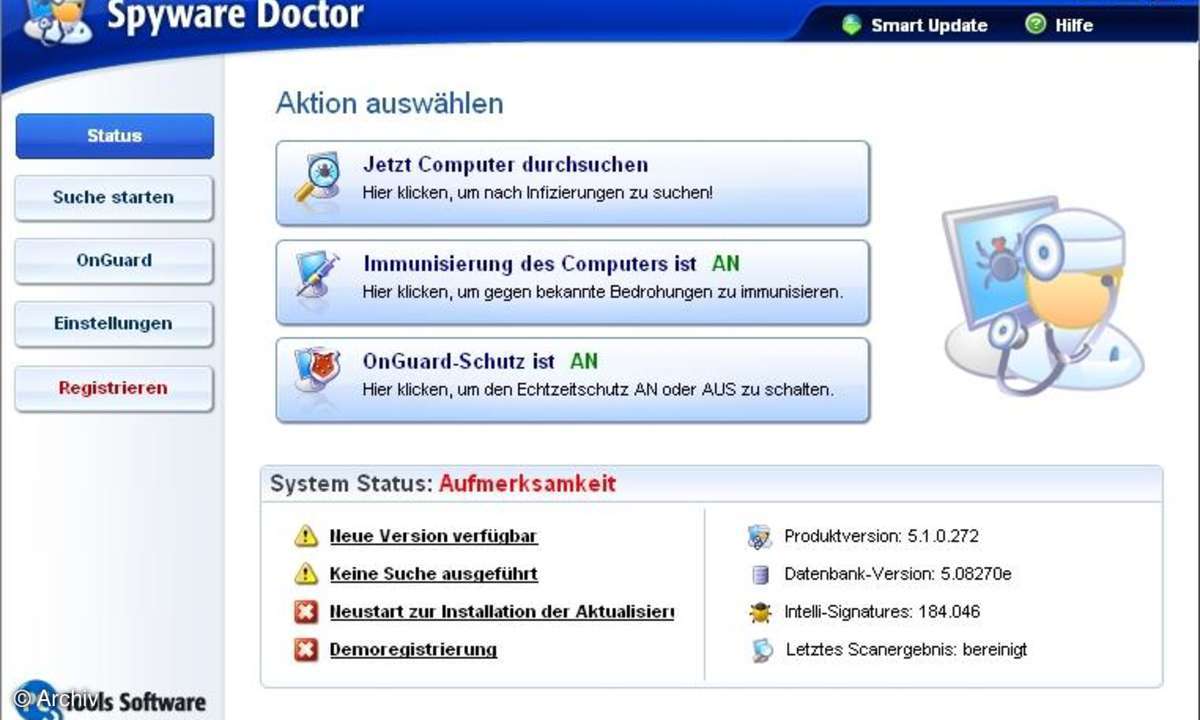Screen dimensions: 1200x720
Task: Open the Neue Version verfügbar link
Action: click(x=434, y=536)
